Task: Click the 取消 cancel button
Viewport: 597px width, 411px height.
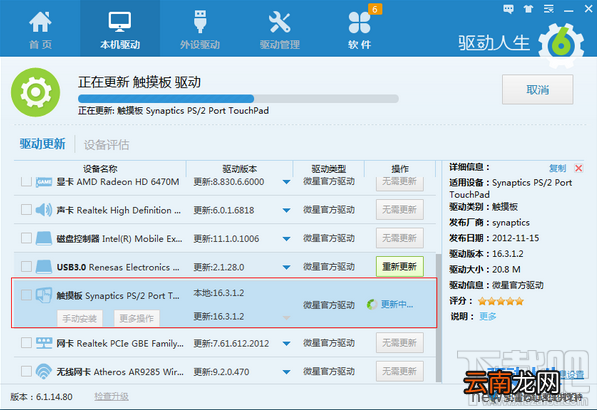Action: point(538,90)
